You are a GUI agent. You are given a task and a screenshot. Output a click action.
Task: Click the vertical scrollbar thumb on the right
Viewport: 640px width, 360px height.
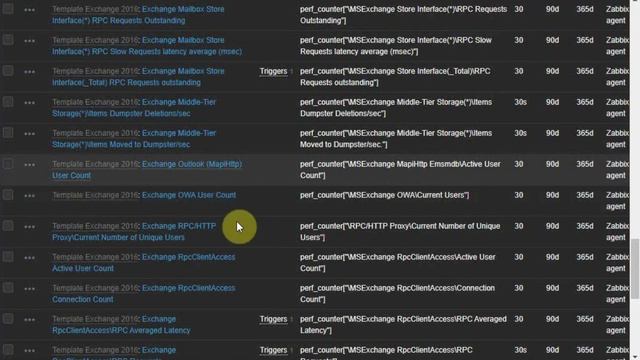(635, 269)
